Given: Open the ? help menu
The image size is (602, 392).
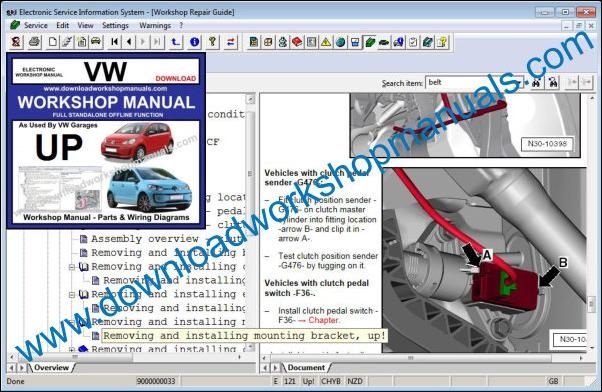Looking at the screenshot, I should click(x=181, y=25).
